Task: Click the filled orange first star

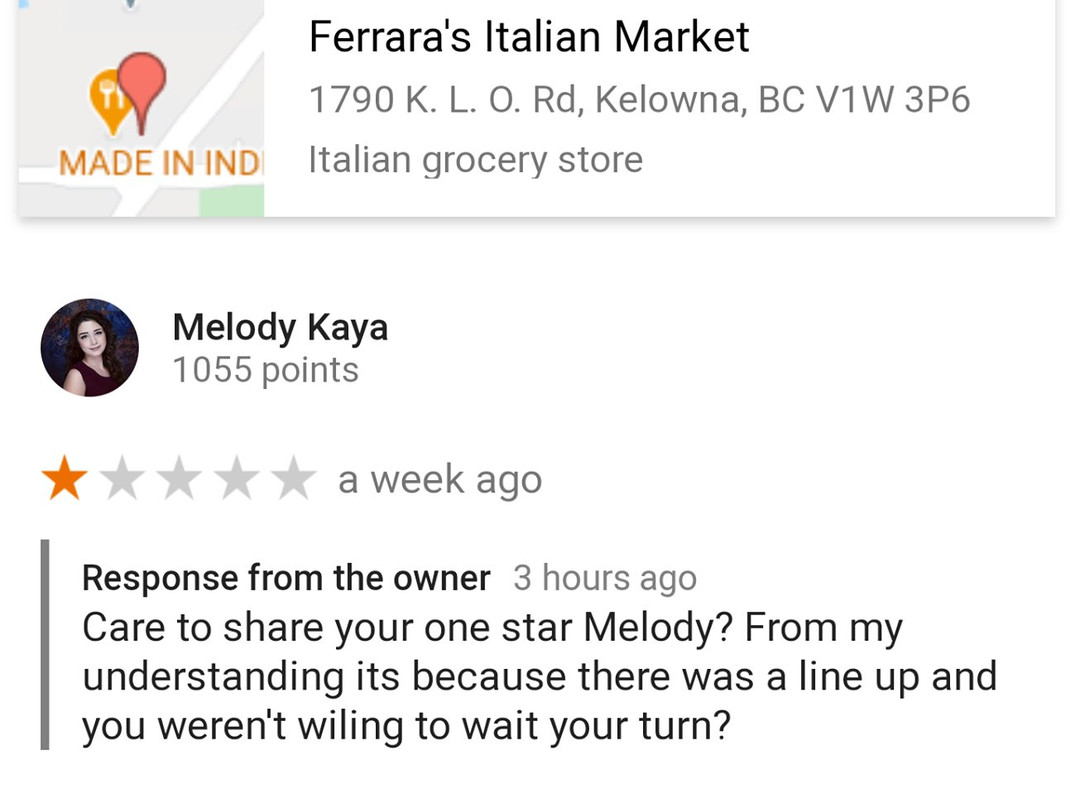Action: (x=64, y=479)
